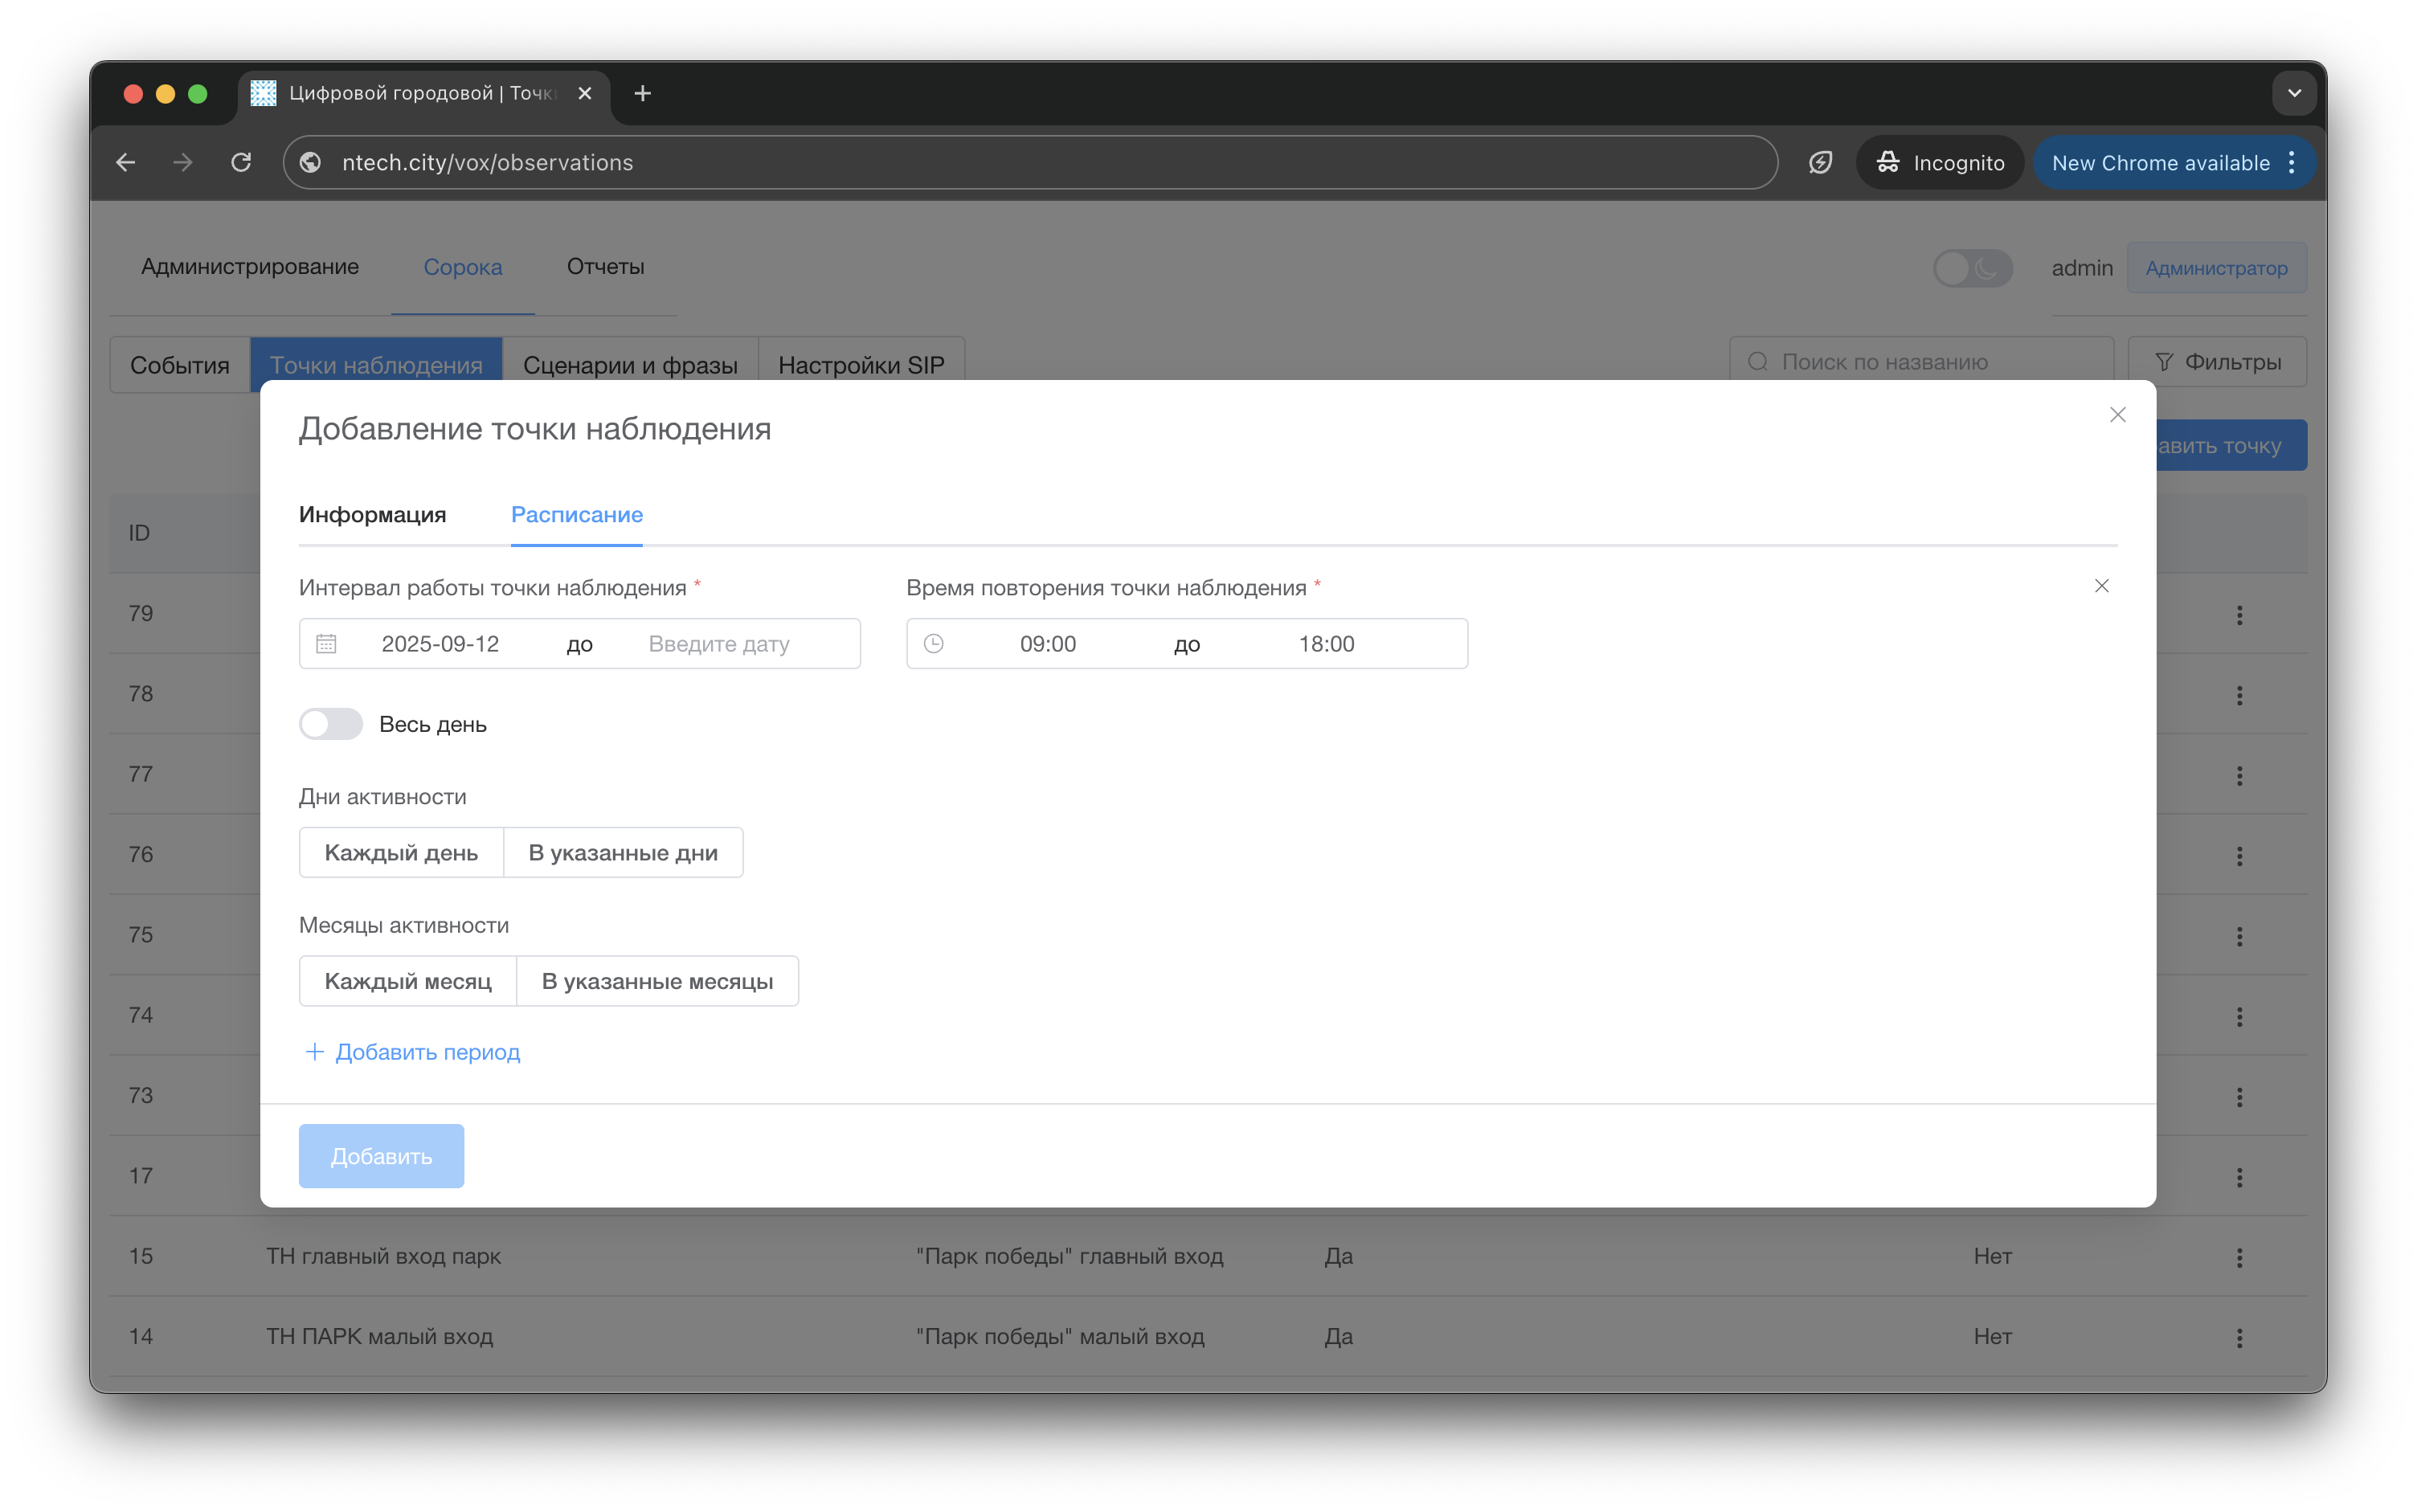Open three-dot menu for row 14
Viewport: 2417px width, 1512px height.
coord(2239,1337)
